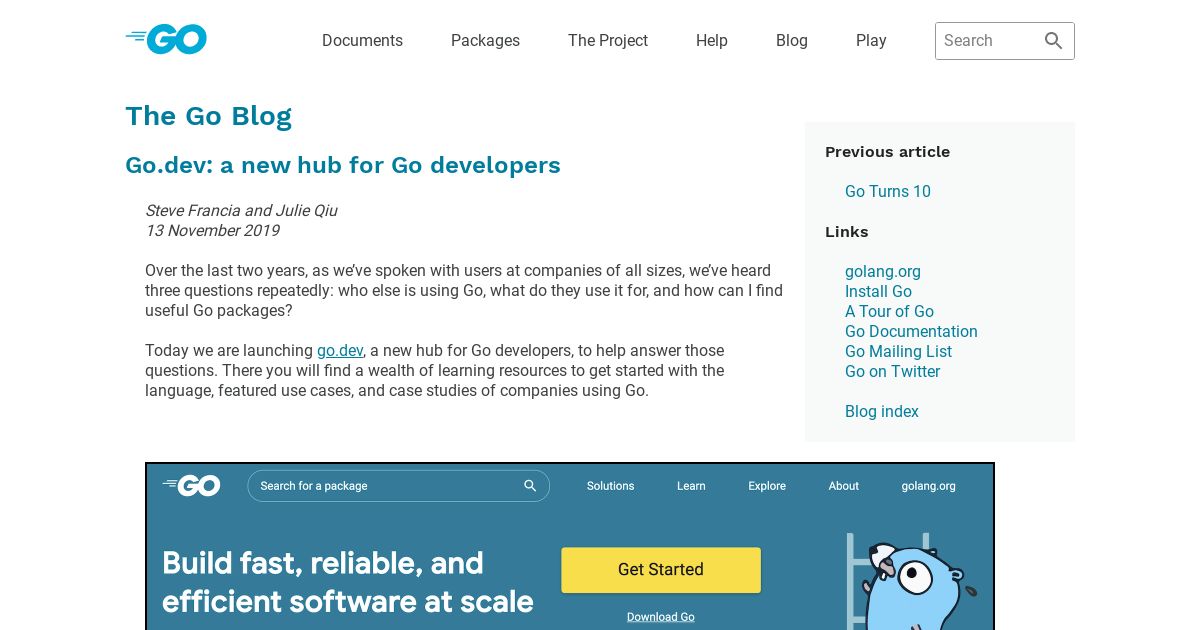
Task: Click the Go logo inside go.dev screenshot
Action: pos(191,486)
